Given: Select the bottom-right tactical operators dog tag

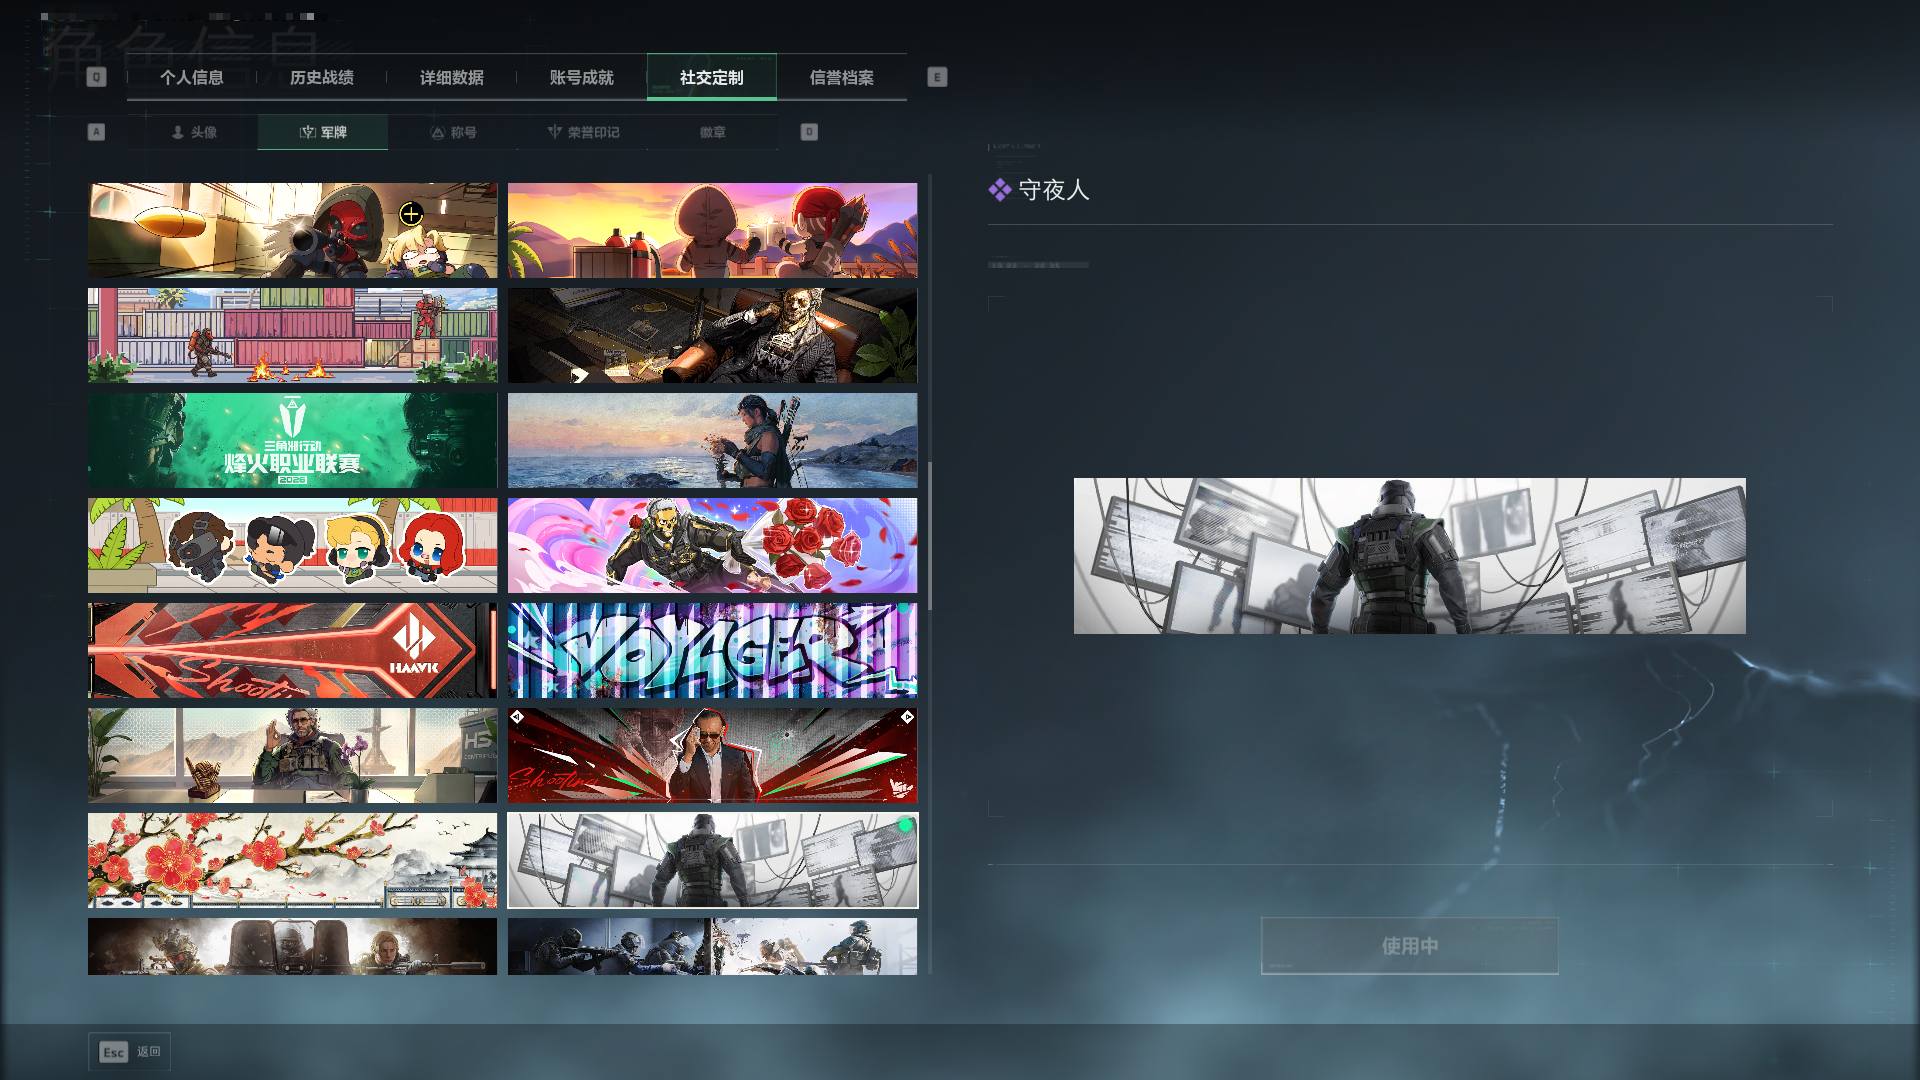Looking at the screenshot, I should coord(712,946).
